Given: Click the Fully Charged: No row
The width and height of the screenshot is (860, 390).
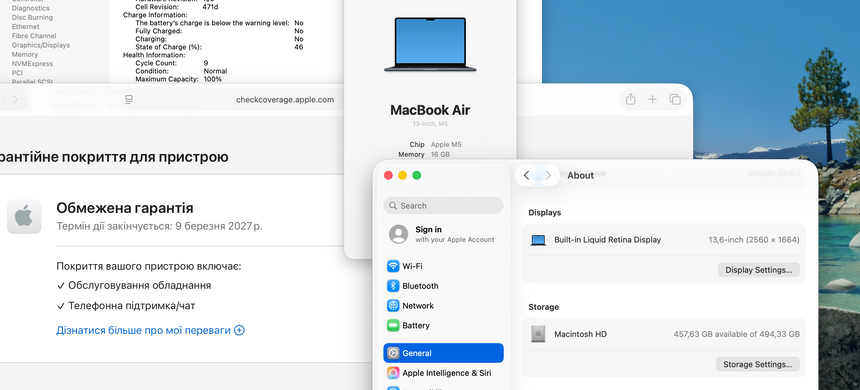Looking at the screenshot, I should (x=219, y=31).
